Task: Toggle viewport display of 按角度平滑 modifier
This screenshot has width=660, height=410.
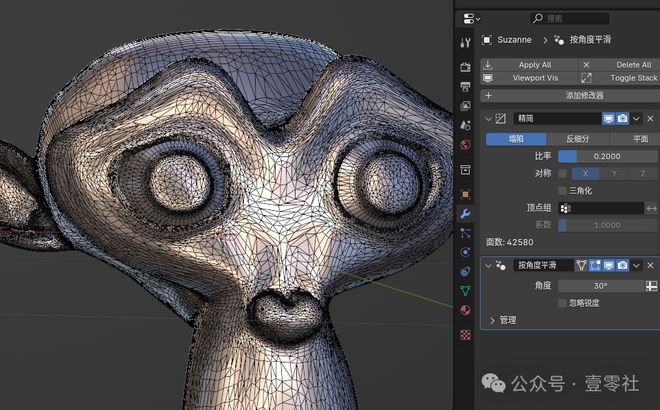Action: [608, 265]
